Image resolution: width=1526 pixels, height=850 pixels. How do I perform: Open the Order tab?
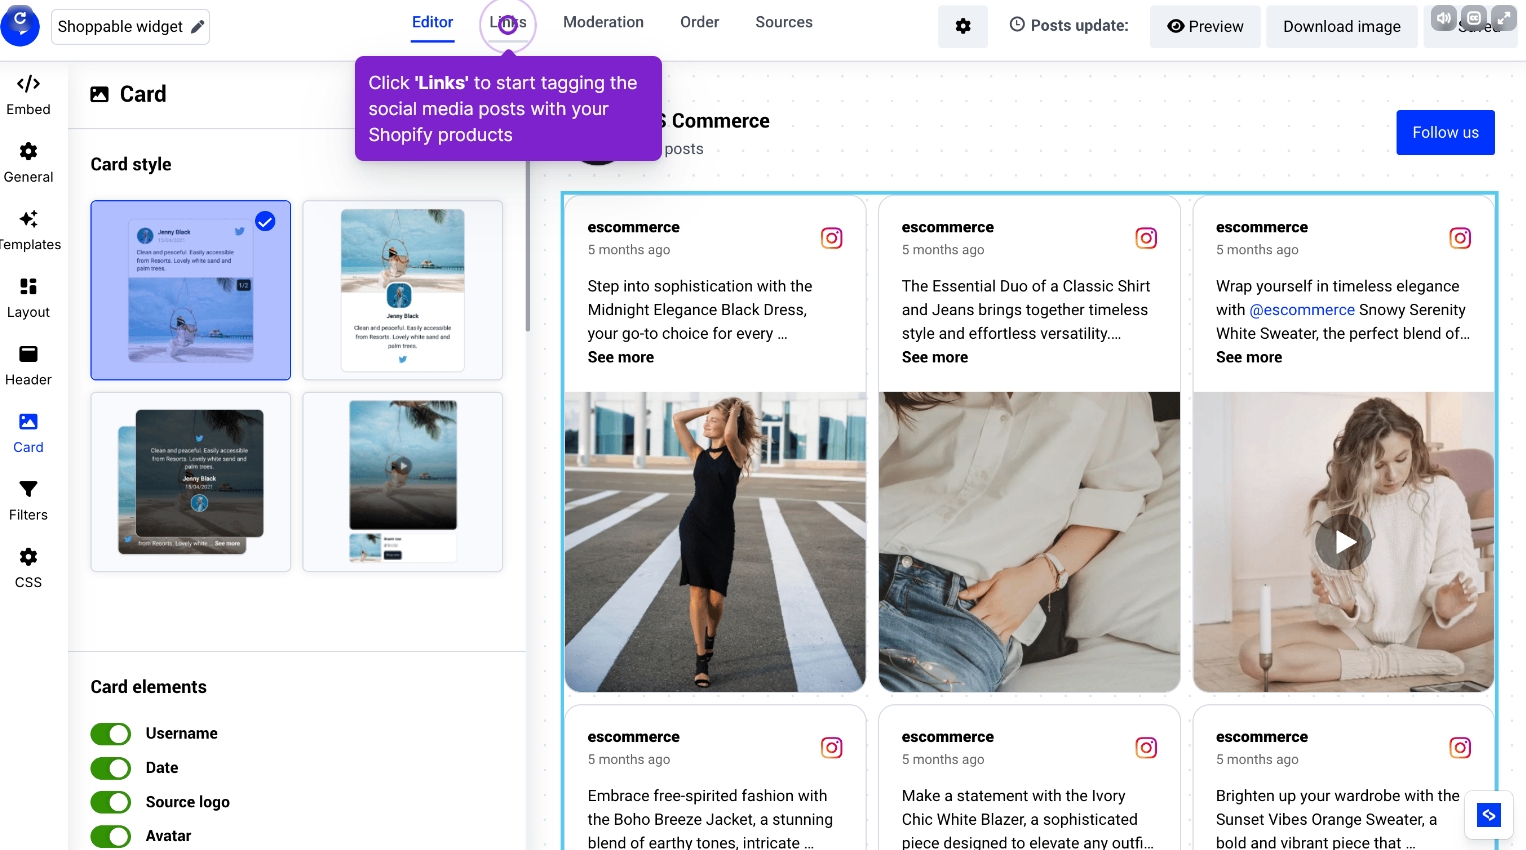[699, 22]
